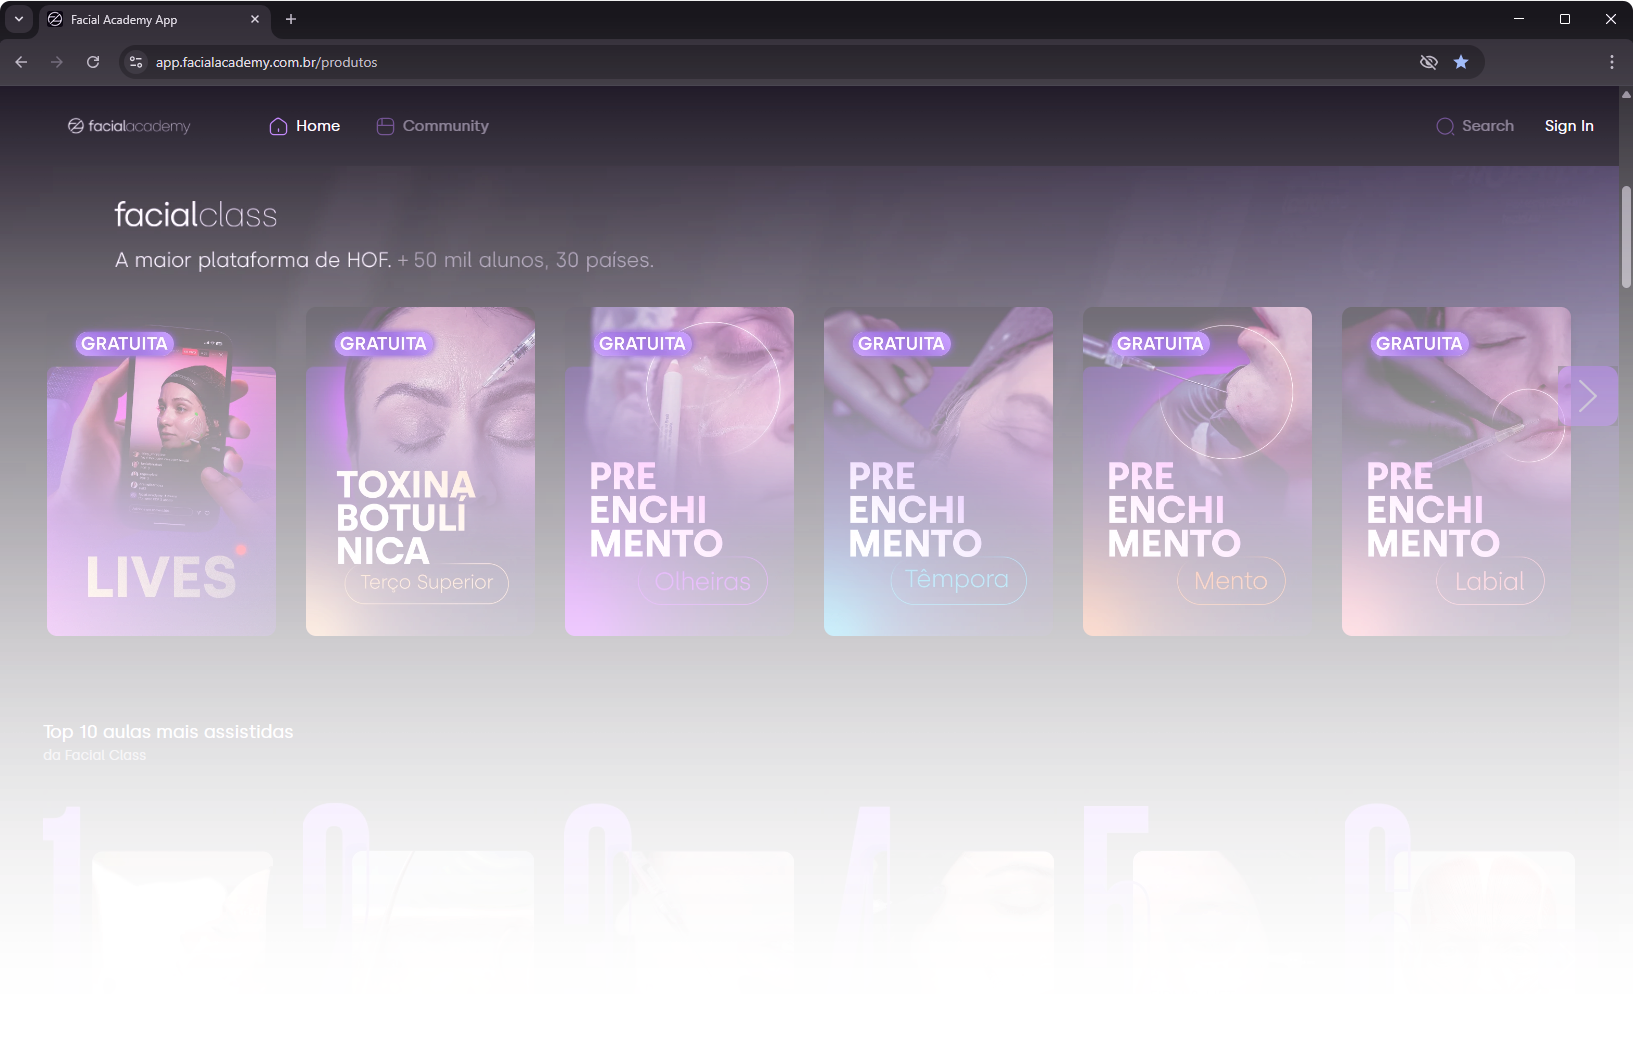Open the Home nav item
This screenshot has width=1633, height=1045.
(x=305, y=126)
